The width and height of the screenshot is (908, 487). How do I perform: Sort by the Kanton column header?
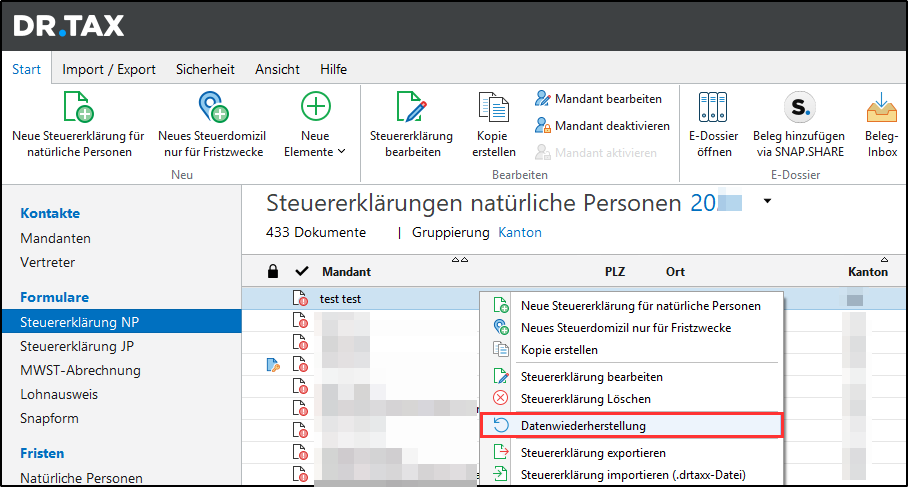pyautogui.click(x=867, y=272)
